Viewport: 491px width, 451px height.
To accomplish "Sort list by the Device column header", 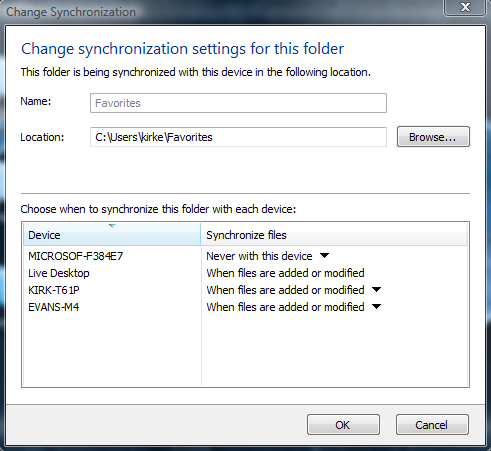I will (112, 235).
